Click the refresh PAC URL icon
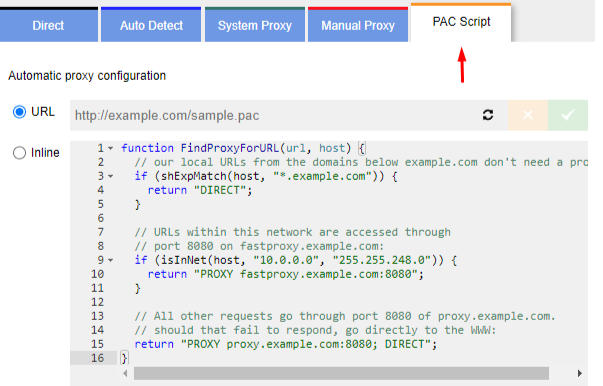The width and height of the screenshot is (603, 386). pos(488,115)
